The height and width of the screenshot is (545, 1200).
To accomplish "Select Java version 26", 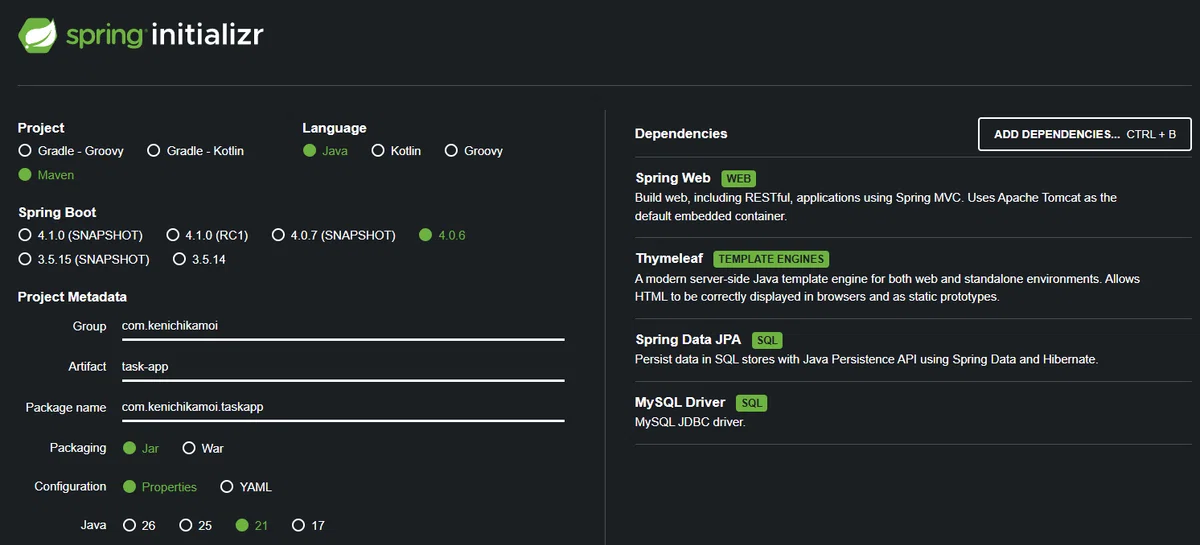I will pyautogui.click(x=139, y=525).
